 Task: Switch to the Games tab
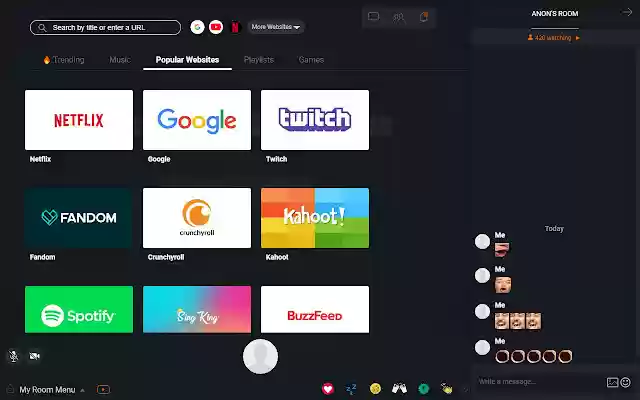pos(311,60)
